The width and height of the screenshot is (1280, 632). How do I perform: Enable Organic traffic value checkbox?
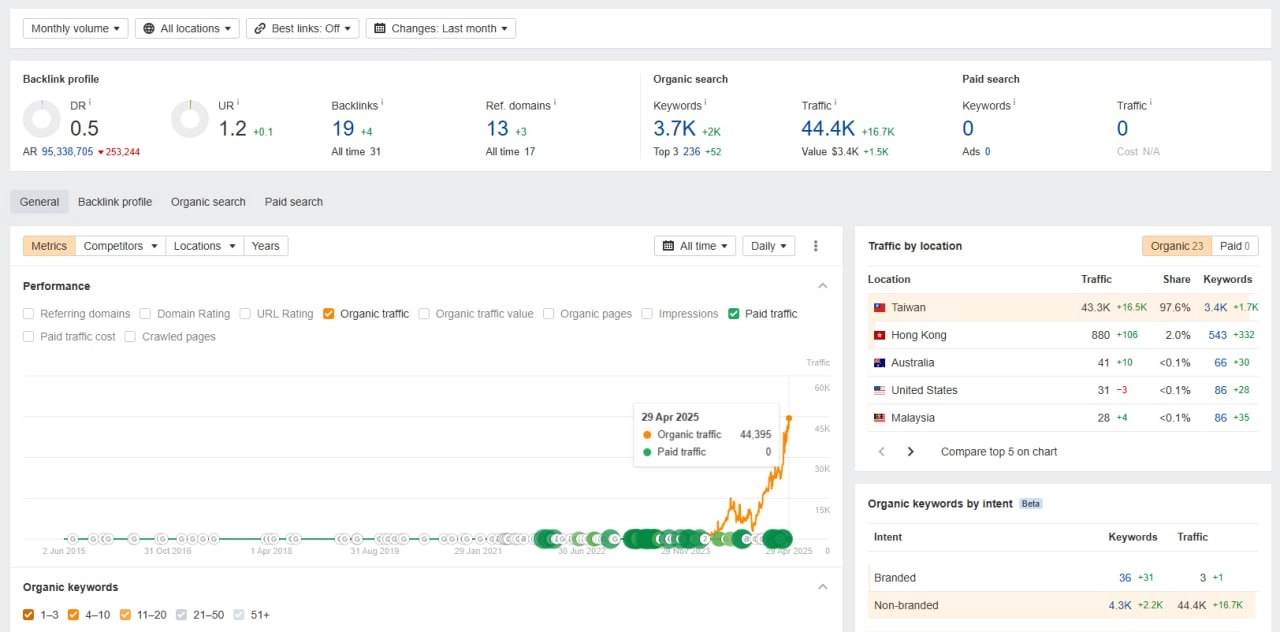(425, 314)
